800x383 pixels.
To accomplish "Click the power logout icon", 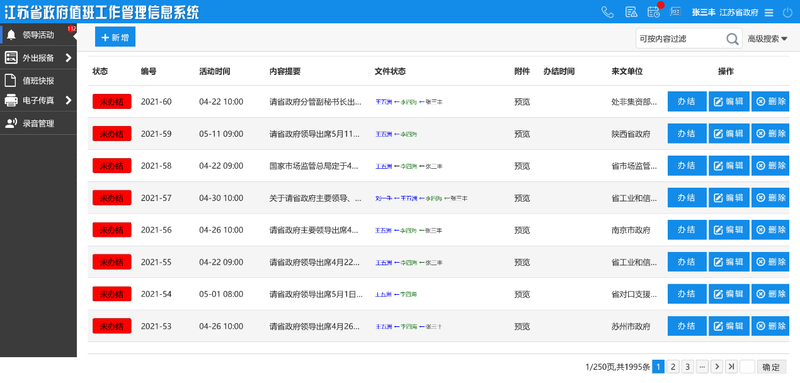I will [x=787, y=12].
